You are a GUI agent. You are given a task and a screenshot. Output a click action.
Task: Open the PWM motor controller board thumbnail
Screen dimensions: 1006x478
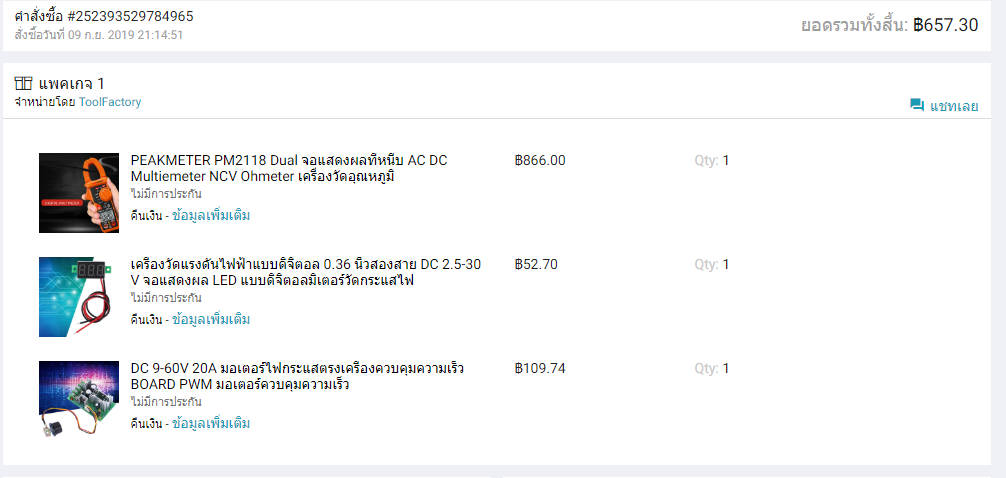[78, 399]
